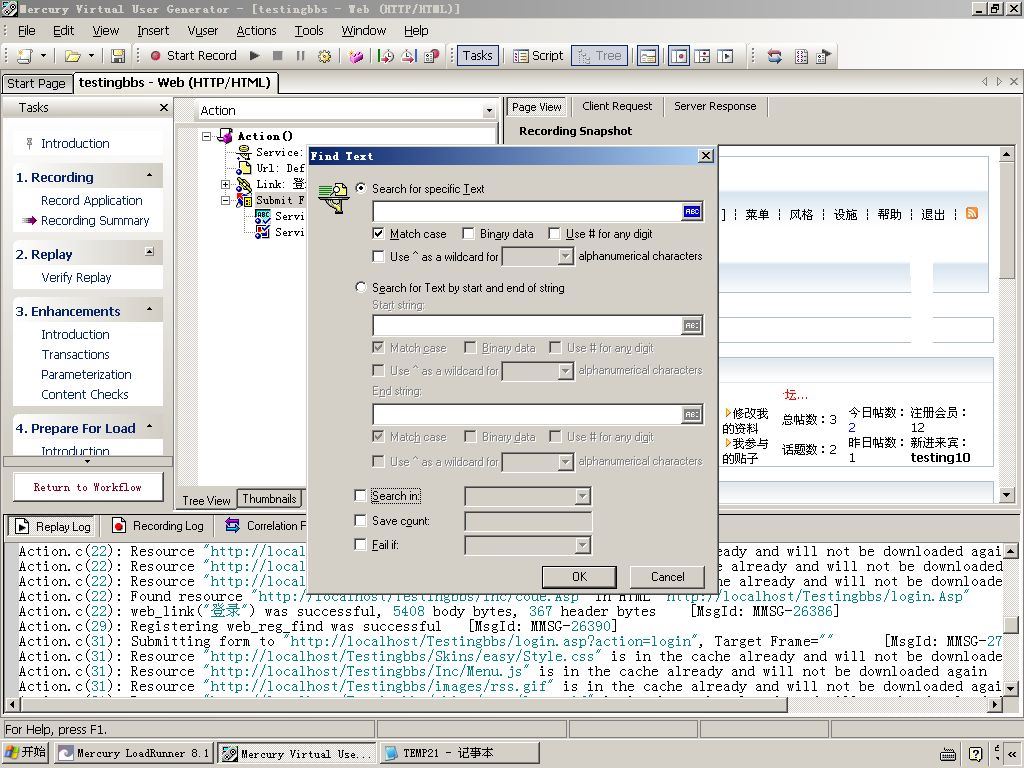Click Return to Workflow button

pos(88,487)
